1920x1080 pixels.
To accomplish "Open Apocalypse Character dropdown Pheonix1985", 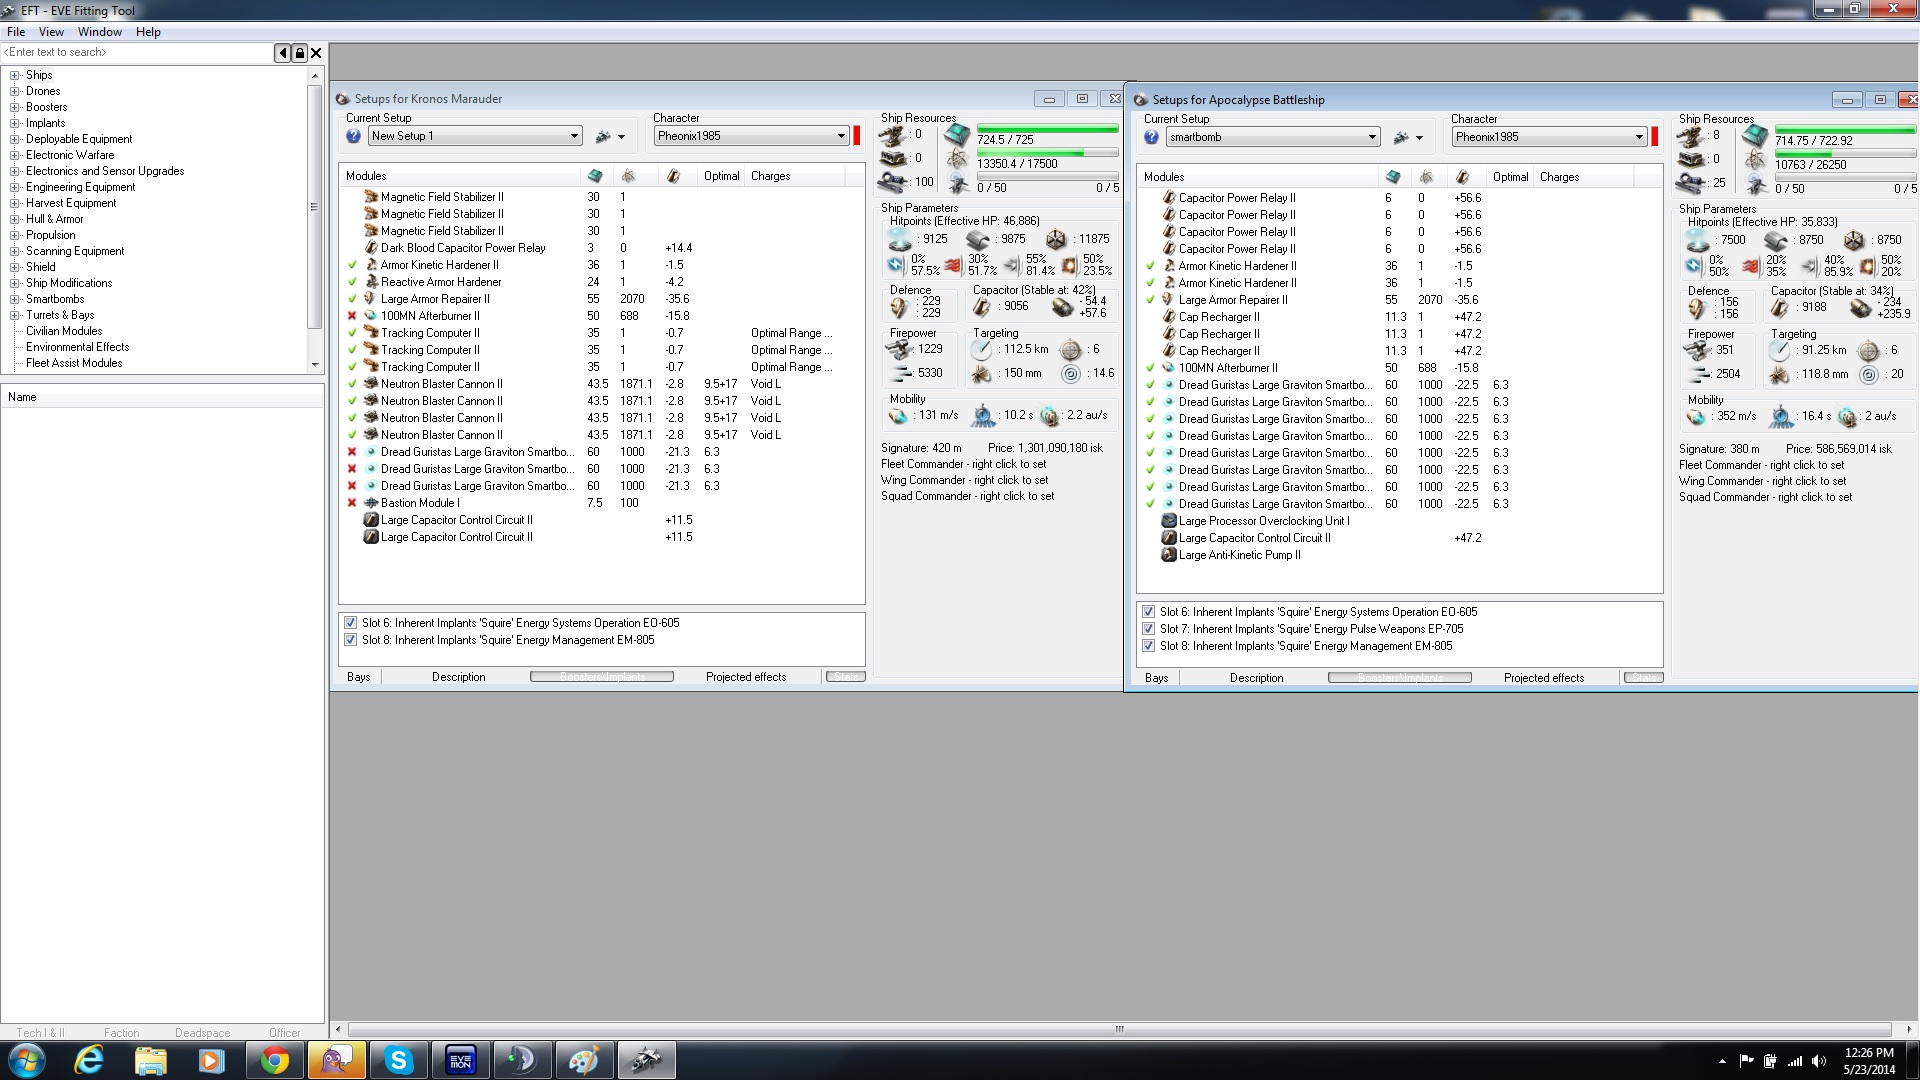I will click(x=1639, y=138).
